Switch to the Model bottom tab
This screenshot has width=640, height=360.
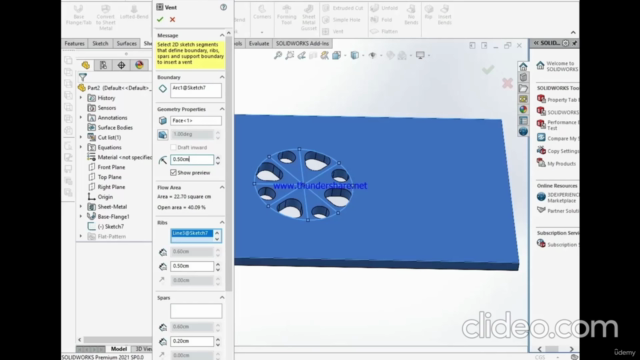click(x=119, y=349)
